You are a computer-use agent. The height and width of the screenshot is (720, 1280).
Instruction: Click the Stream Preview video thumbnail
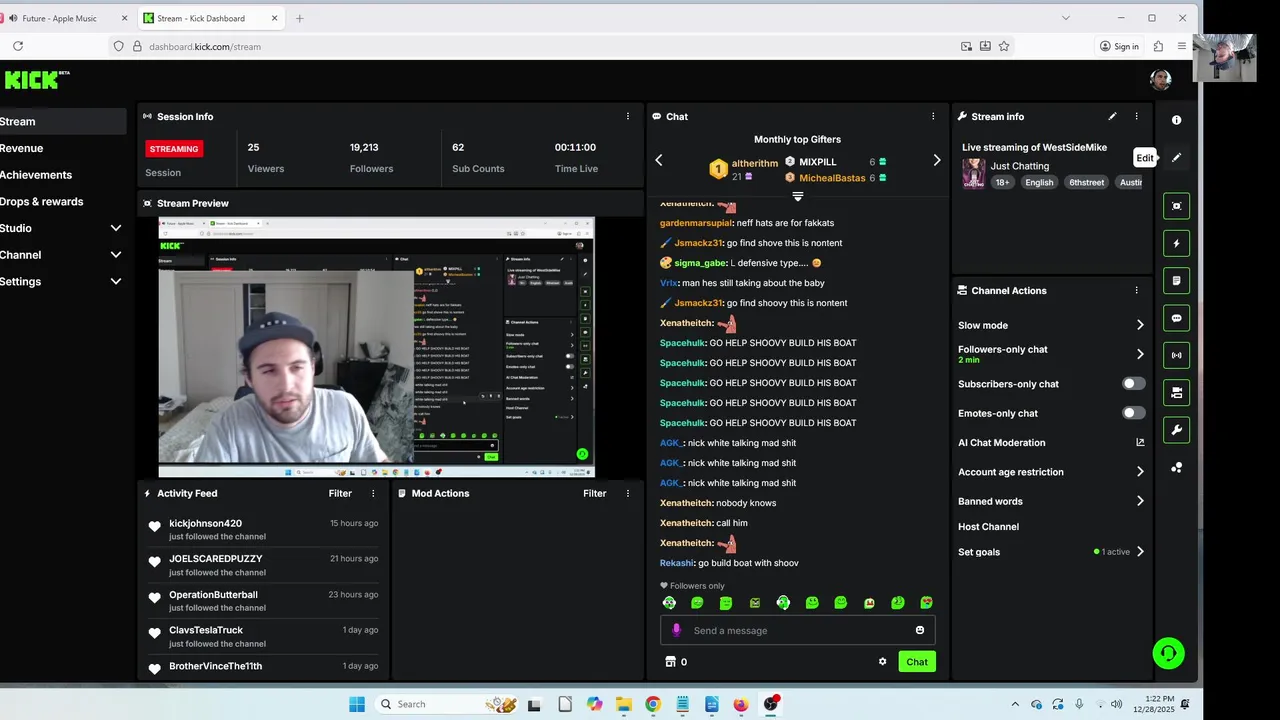pos(376,347)
